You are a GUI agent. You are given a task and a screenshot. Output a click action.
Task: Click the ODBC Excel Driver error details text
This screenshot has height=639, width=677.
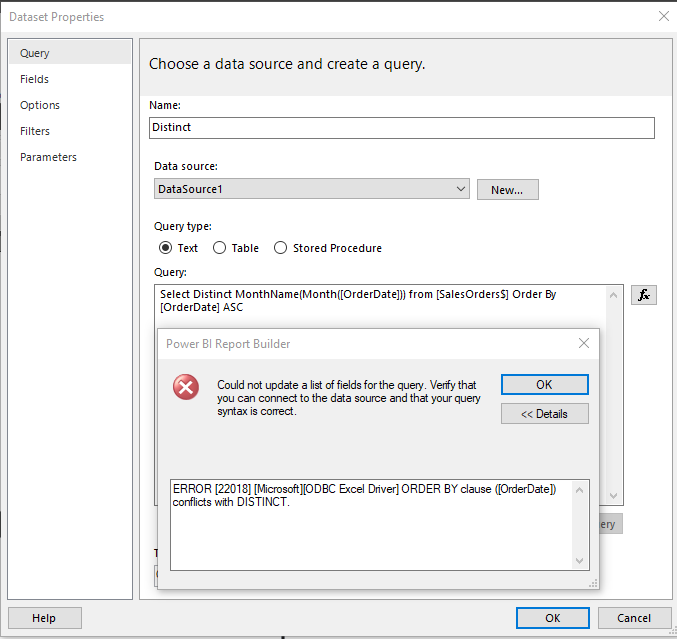coord(364,495)
